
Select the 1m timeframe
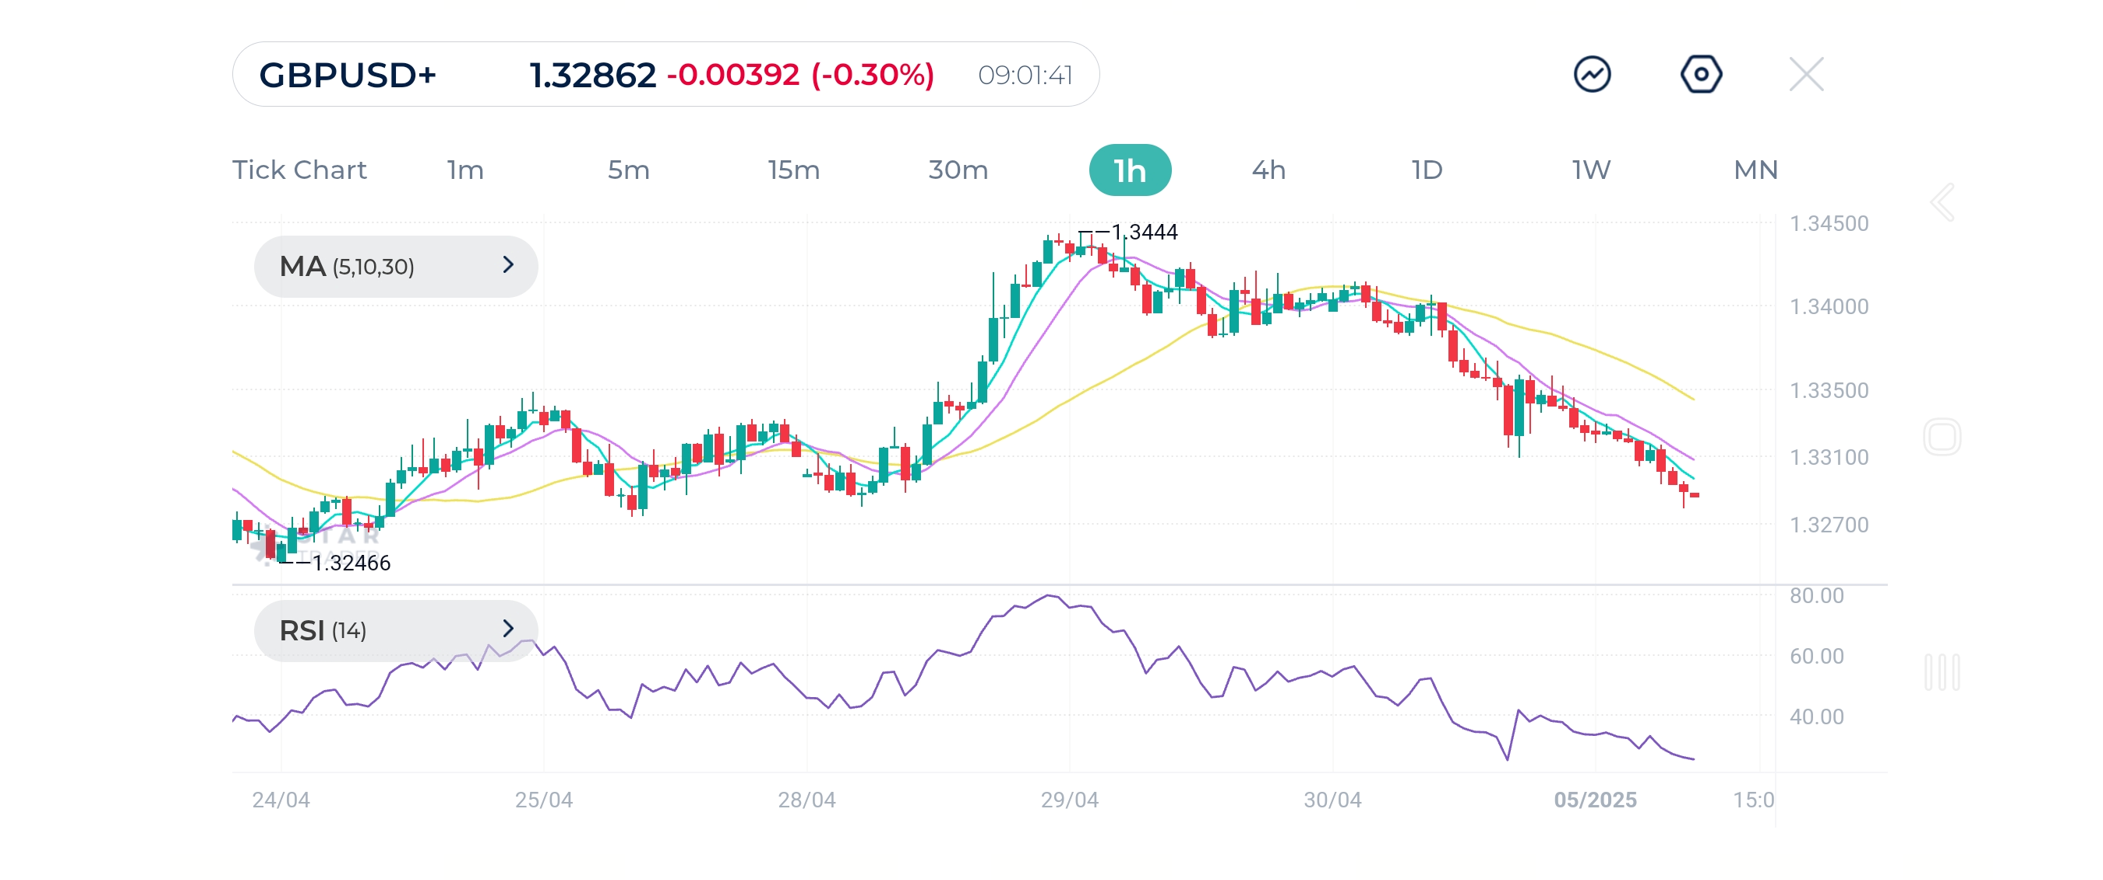click(x=465, y=170)
